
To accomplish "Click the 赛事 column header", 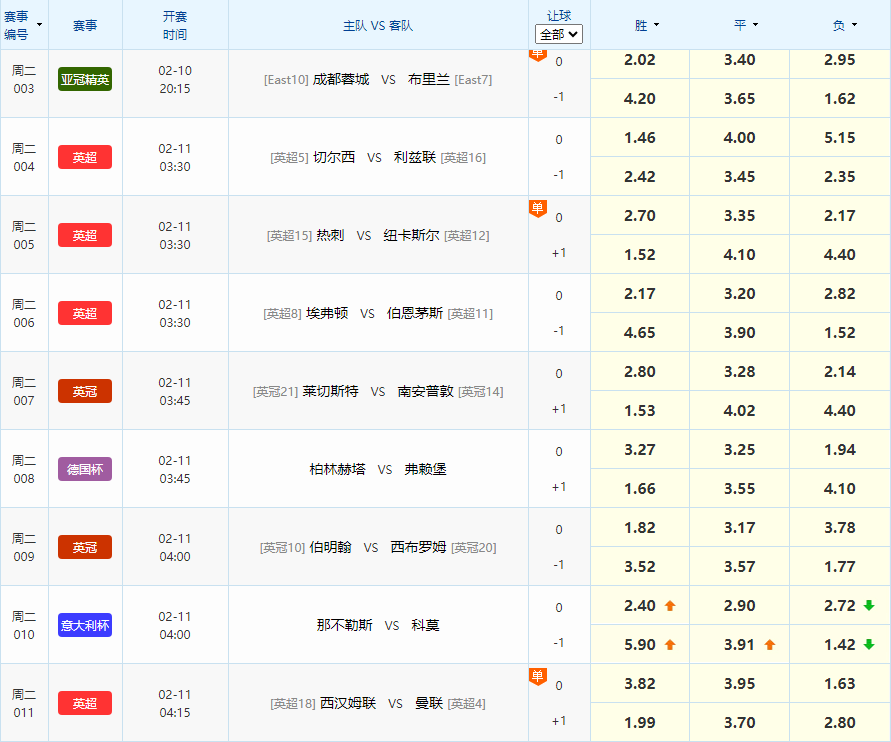I will point(85,25).
